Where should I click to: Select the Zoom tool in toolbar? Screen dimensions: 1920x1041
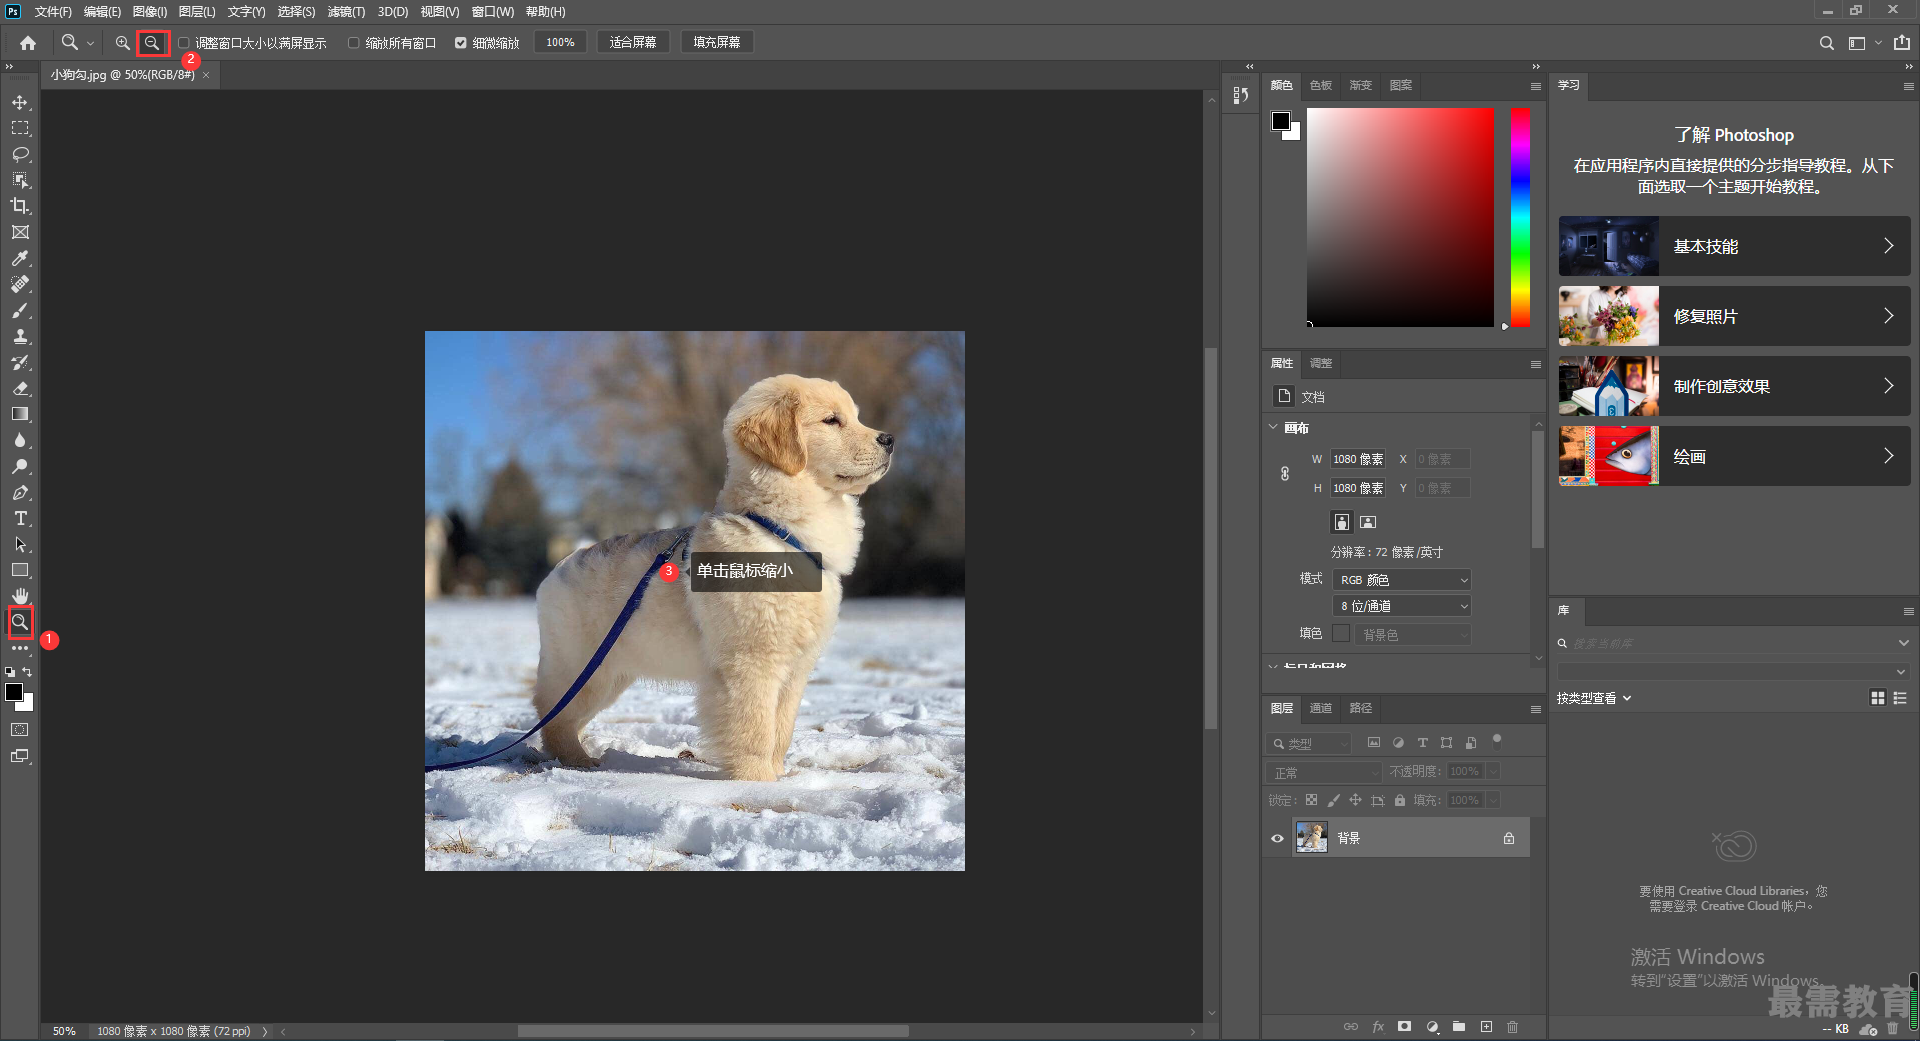point(20,622)
